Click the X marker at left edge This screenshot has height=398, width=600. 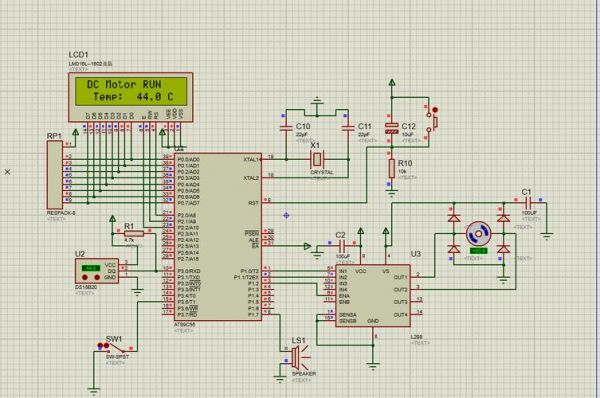pyautogui.click(x=8, y=172)
